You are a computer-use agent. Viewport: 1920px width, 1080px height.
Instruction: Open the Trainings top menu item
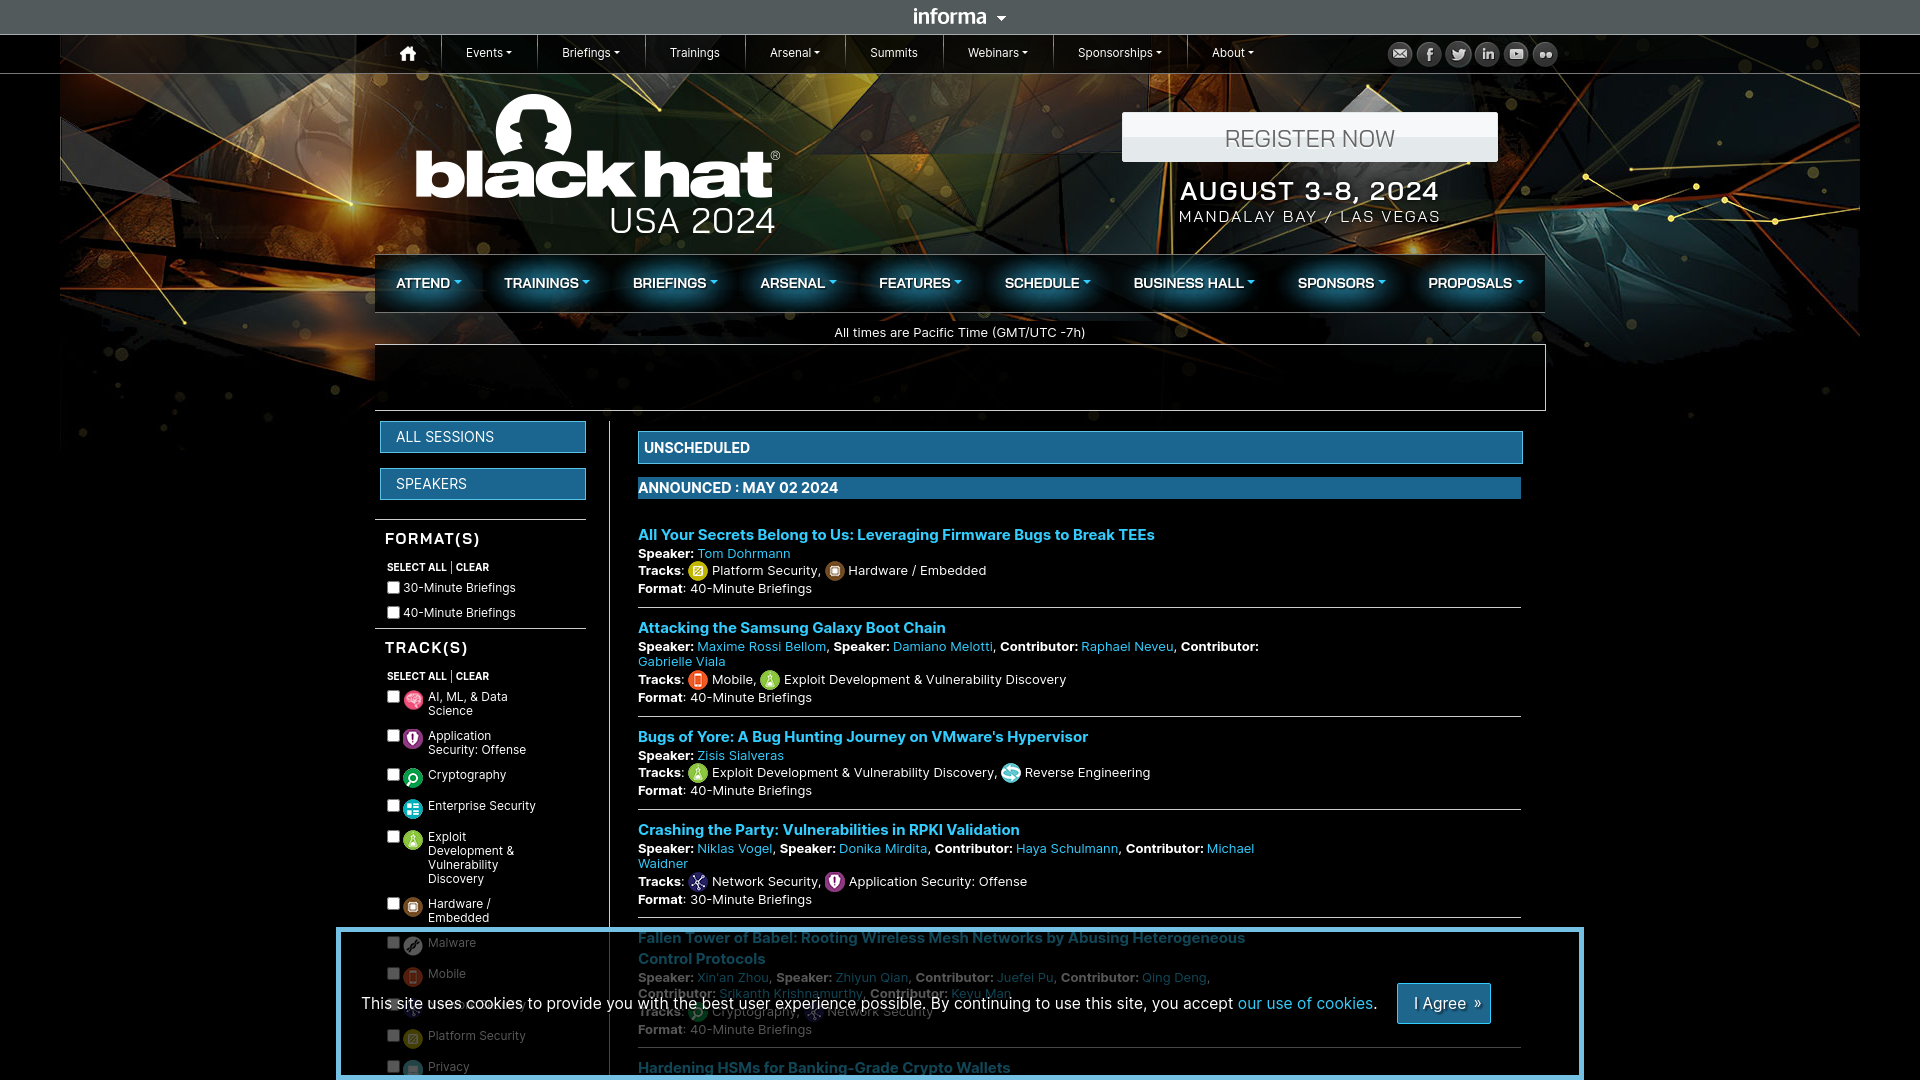(x=695, y=53)
